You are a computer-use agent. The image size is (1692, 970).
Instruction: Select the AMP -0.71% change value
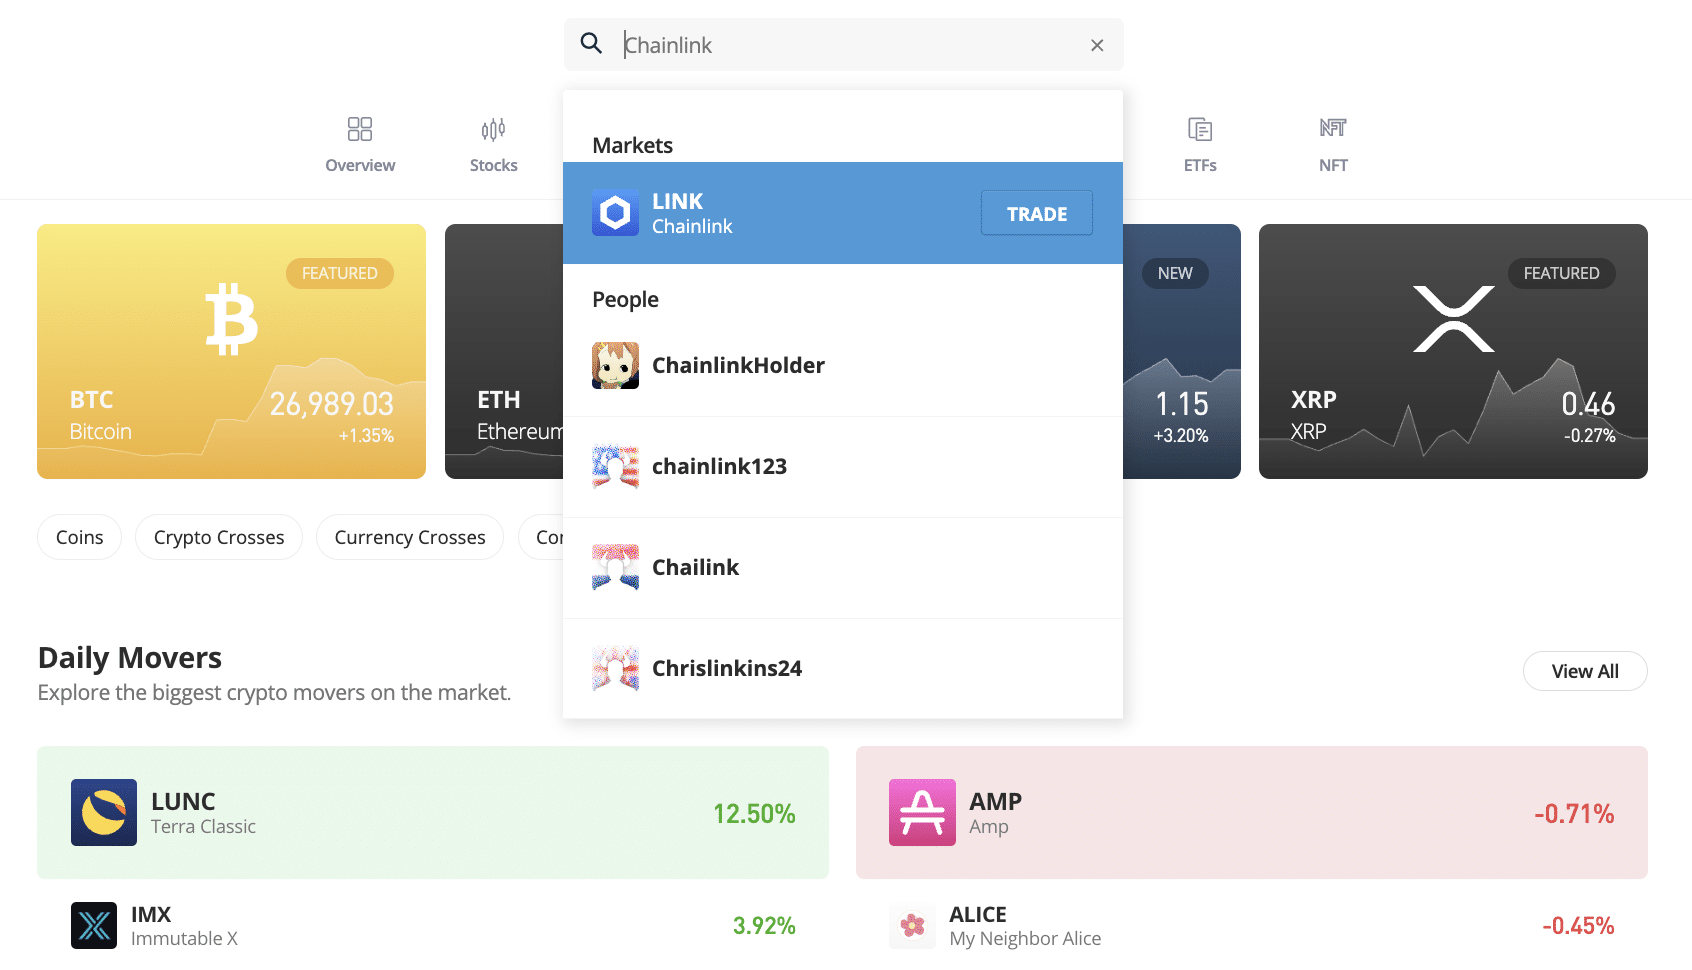pos(1574,813)
